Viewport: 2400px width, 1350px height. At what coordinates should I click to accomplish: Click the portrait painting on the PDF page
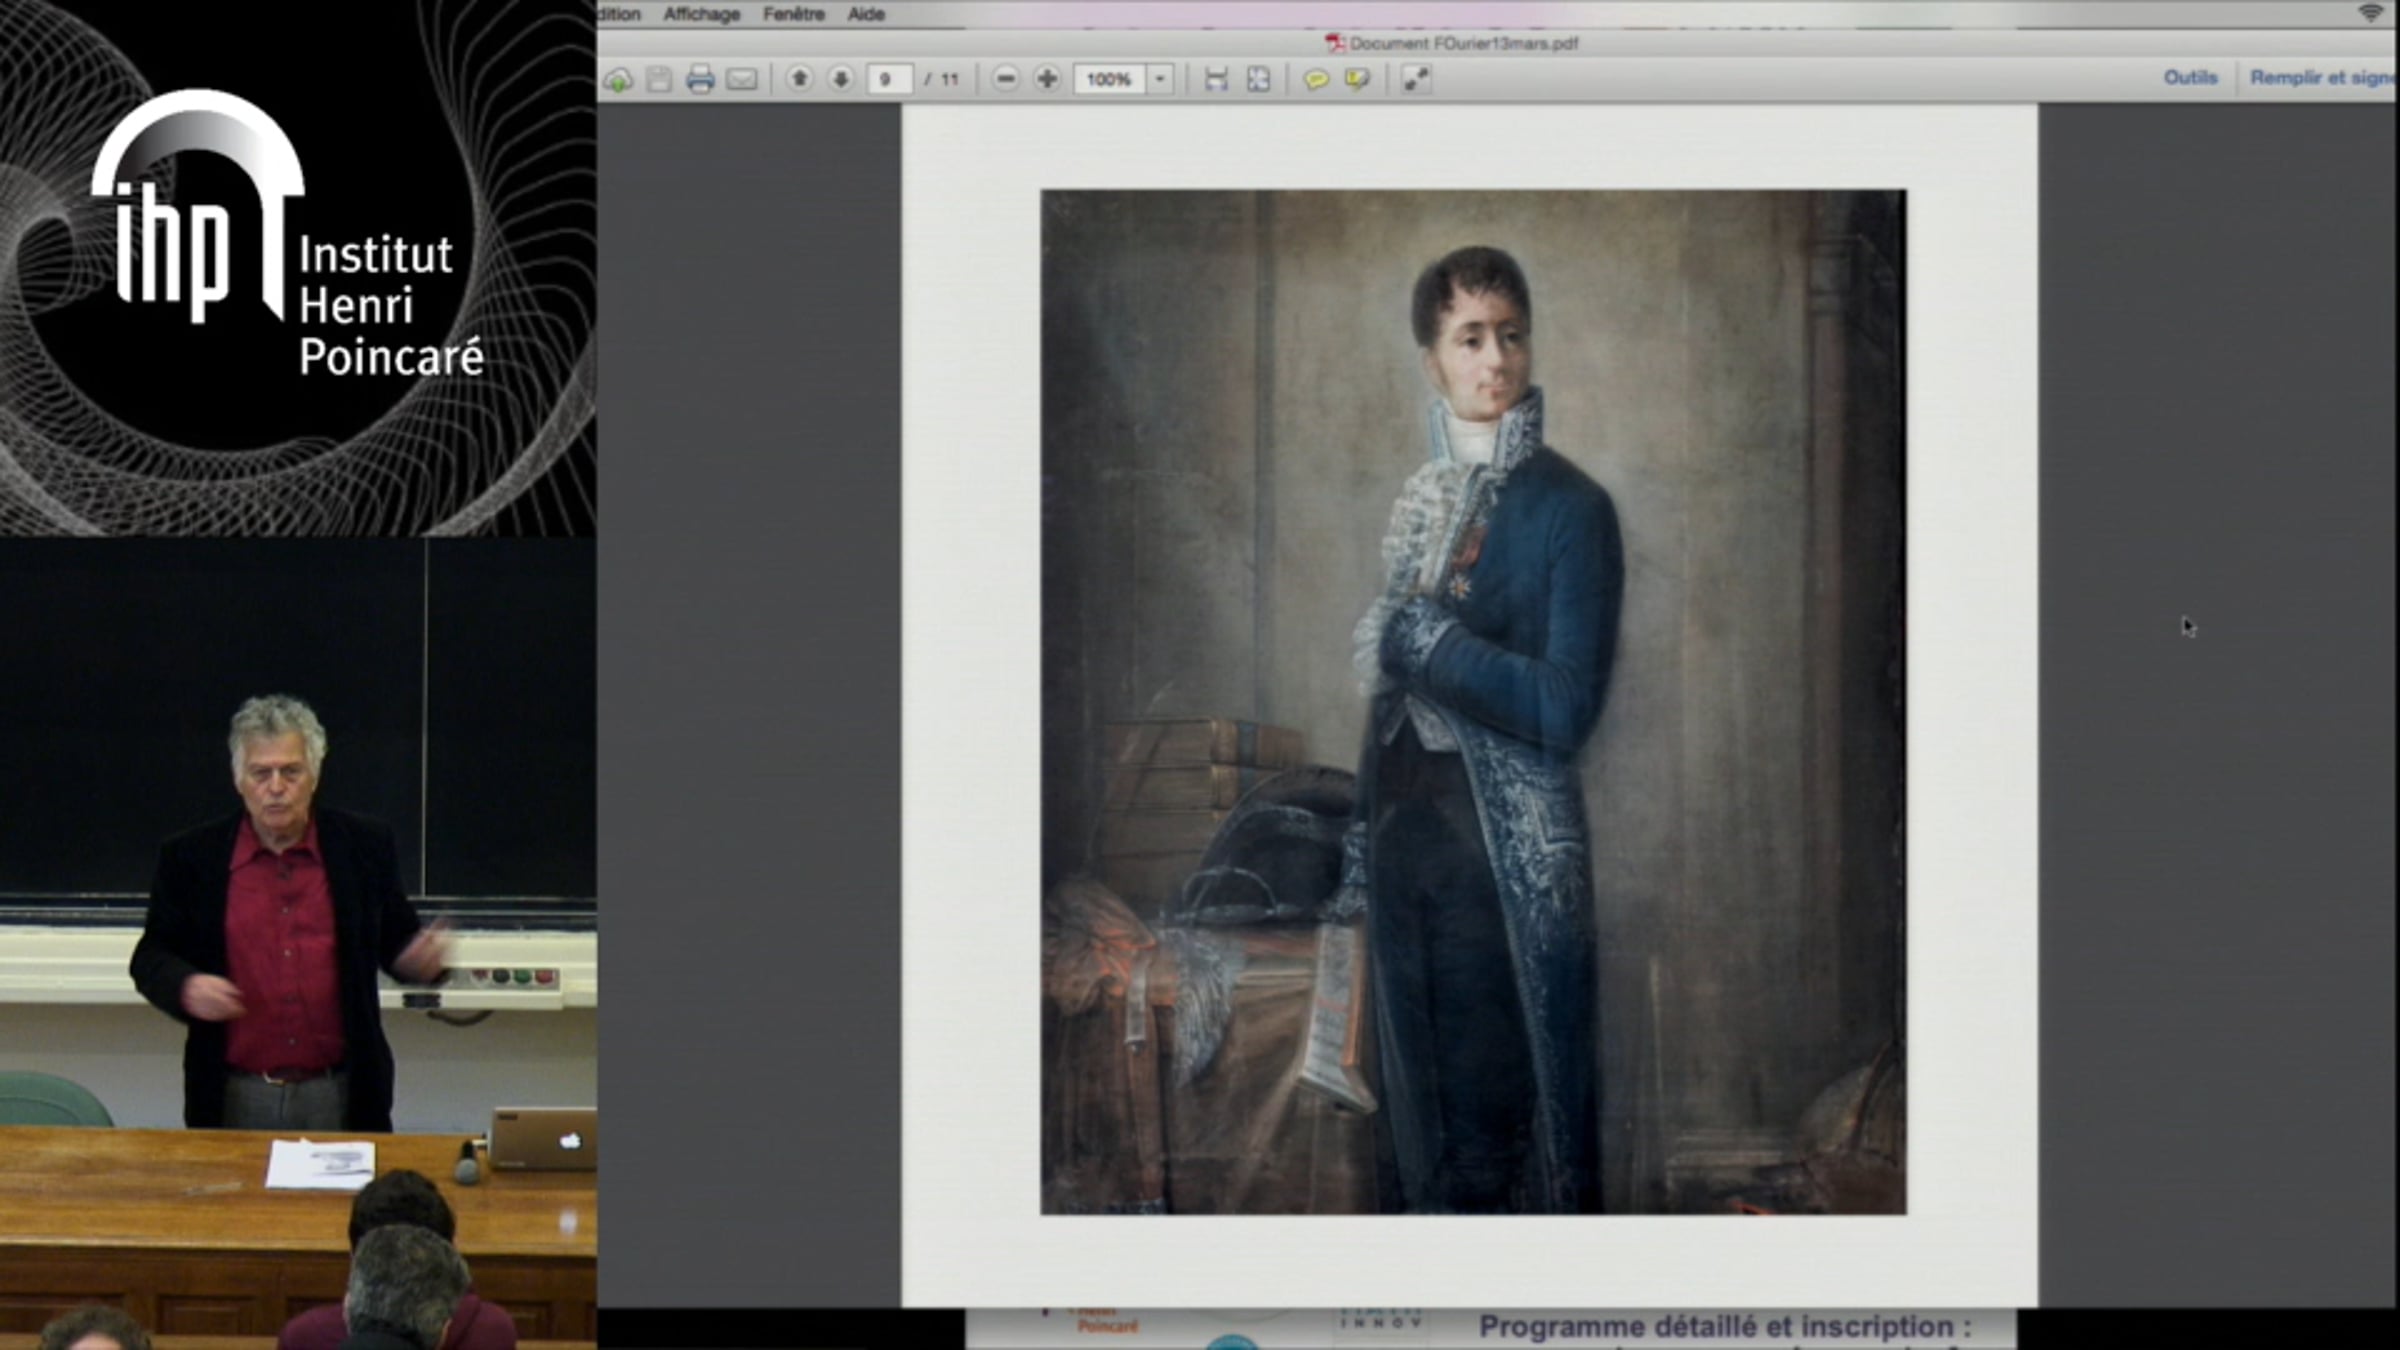[x=1473, y=702]
